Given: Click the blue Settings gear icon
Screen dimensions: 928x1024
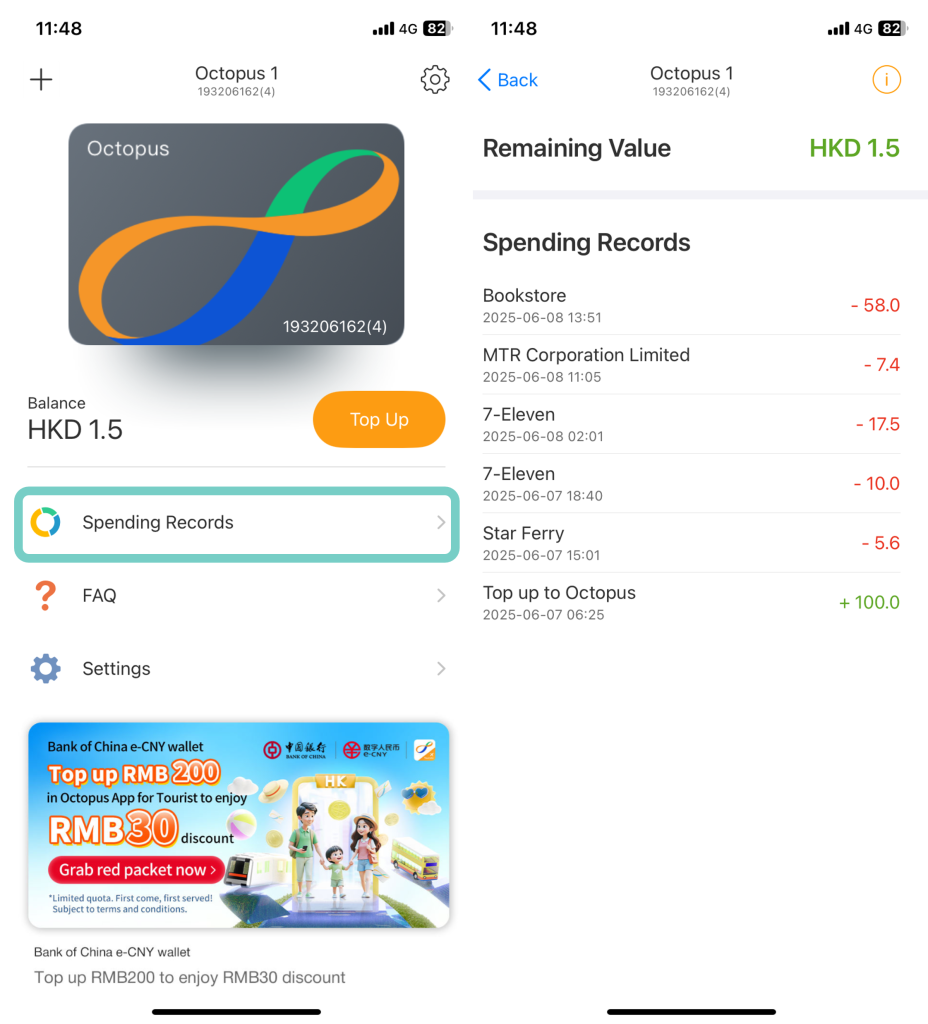Looking at the screenshot, I should coord(46,669).
